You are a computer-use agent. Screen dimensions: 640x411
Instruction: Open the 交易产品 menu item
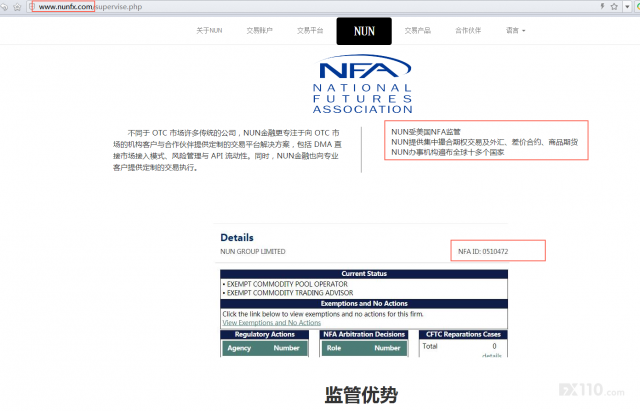[418, 31]
